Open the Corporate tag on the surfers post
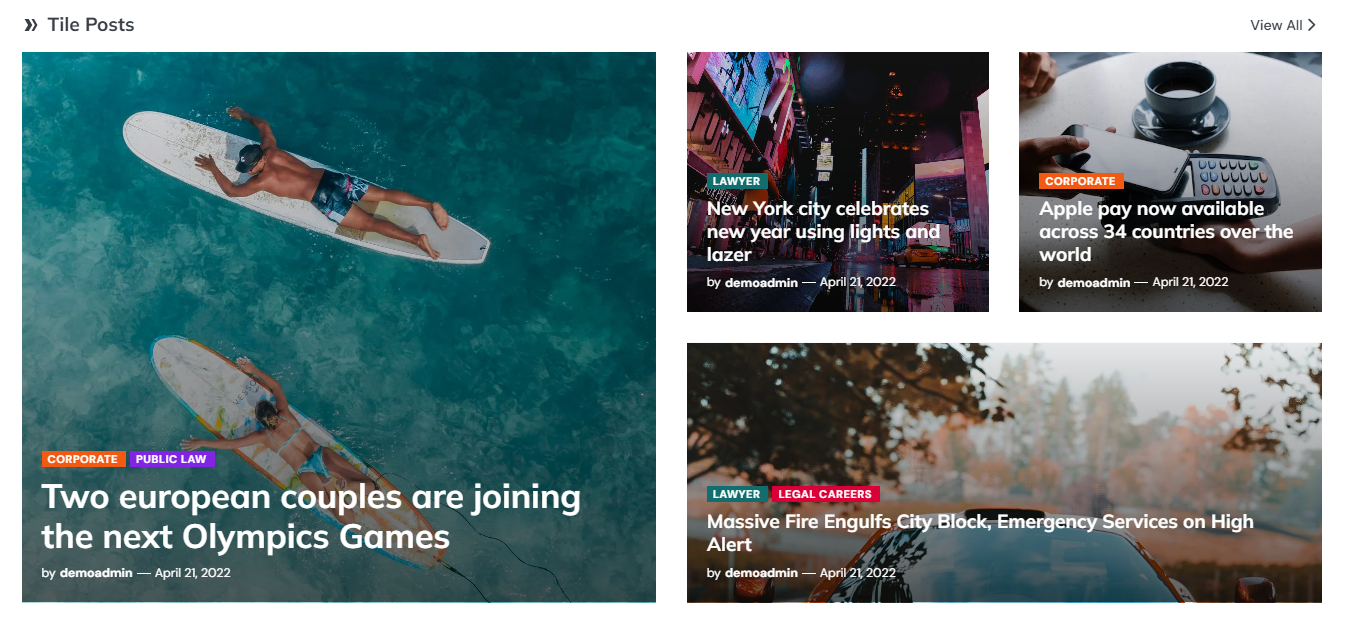 click(83, 459)
